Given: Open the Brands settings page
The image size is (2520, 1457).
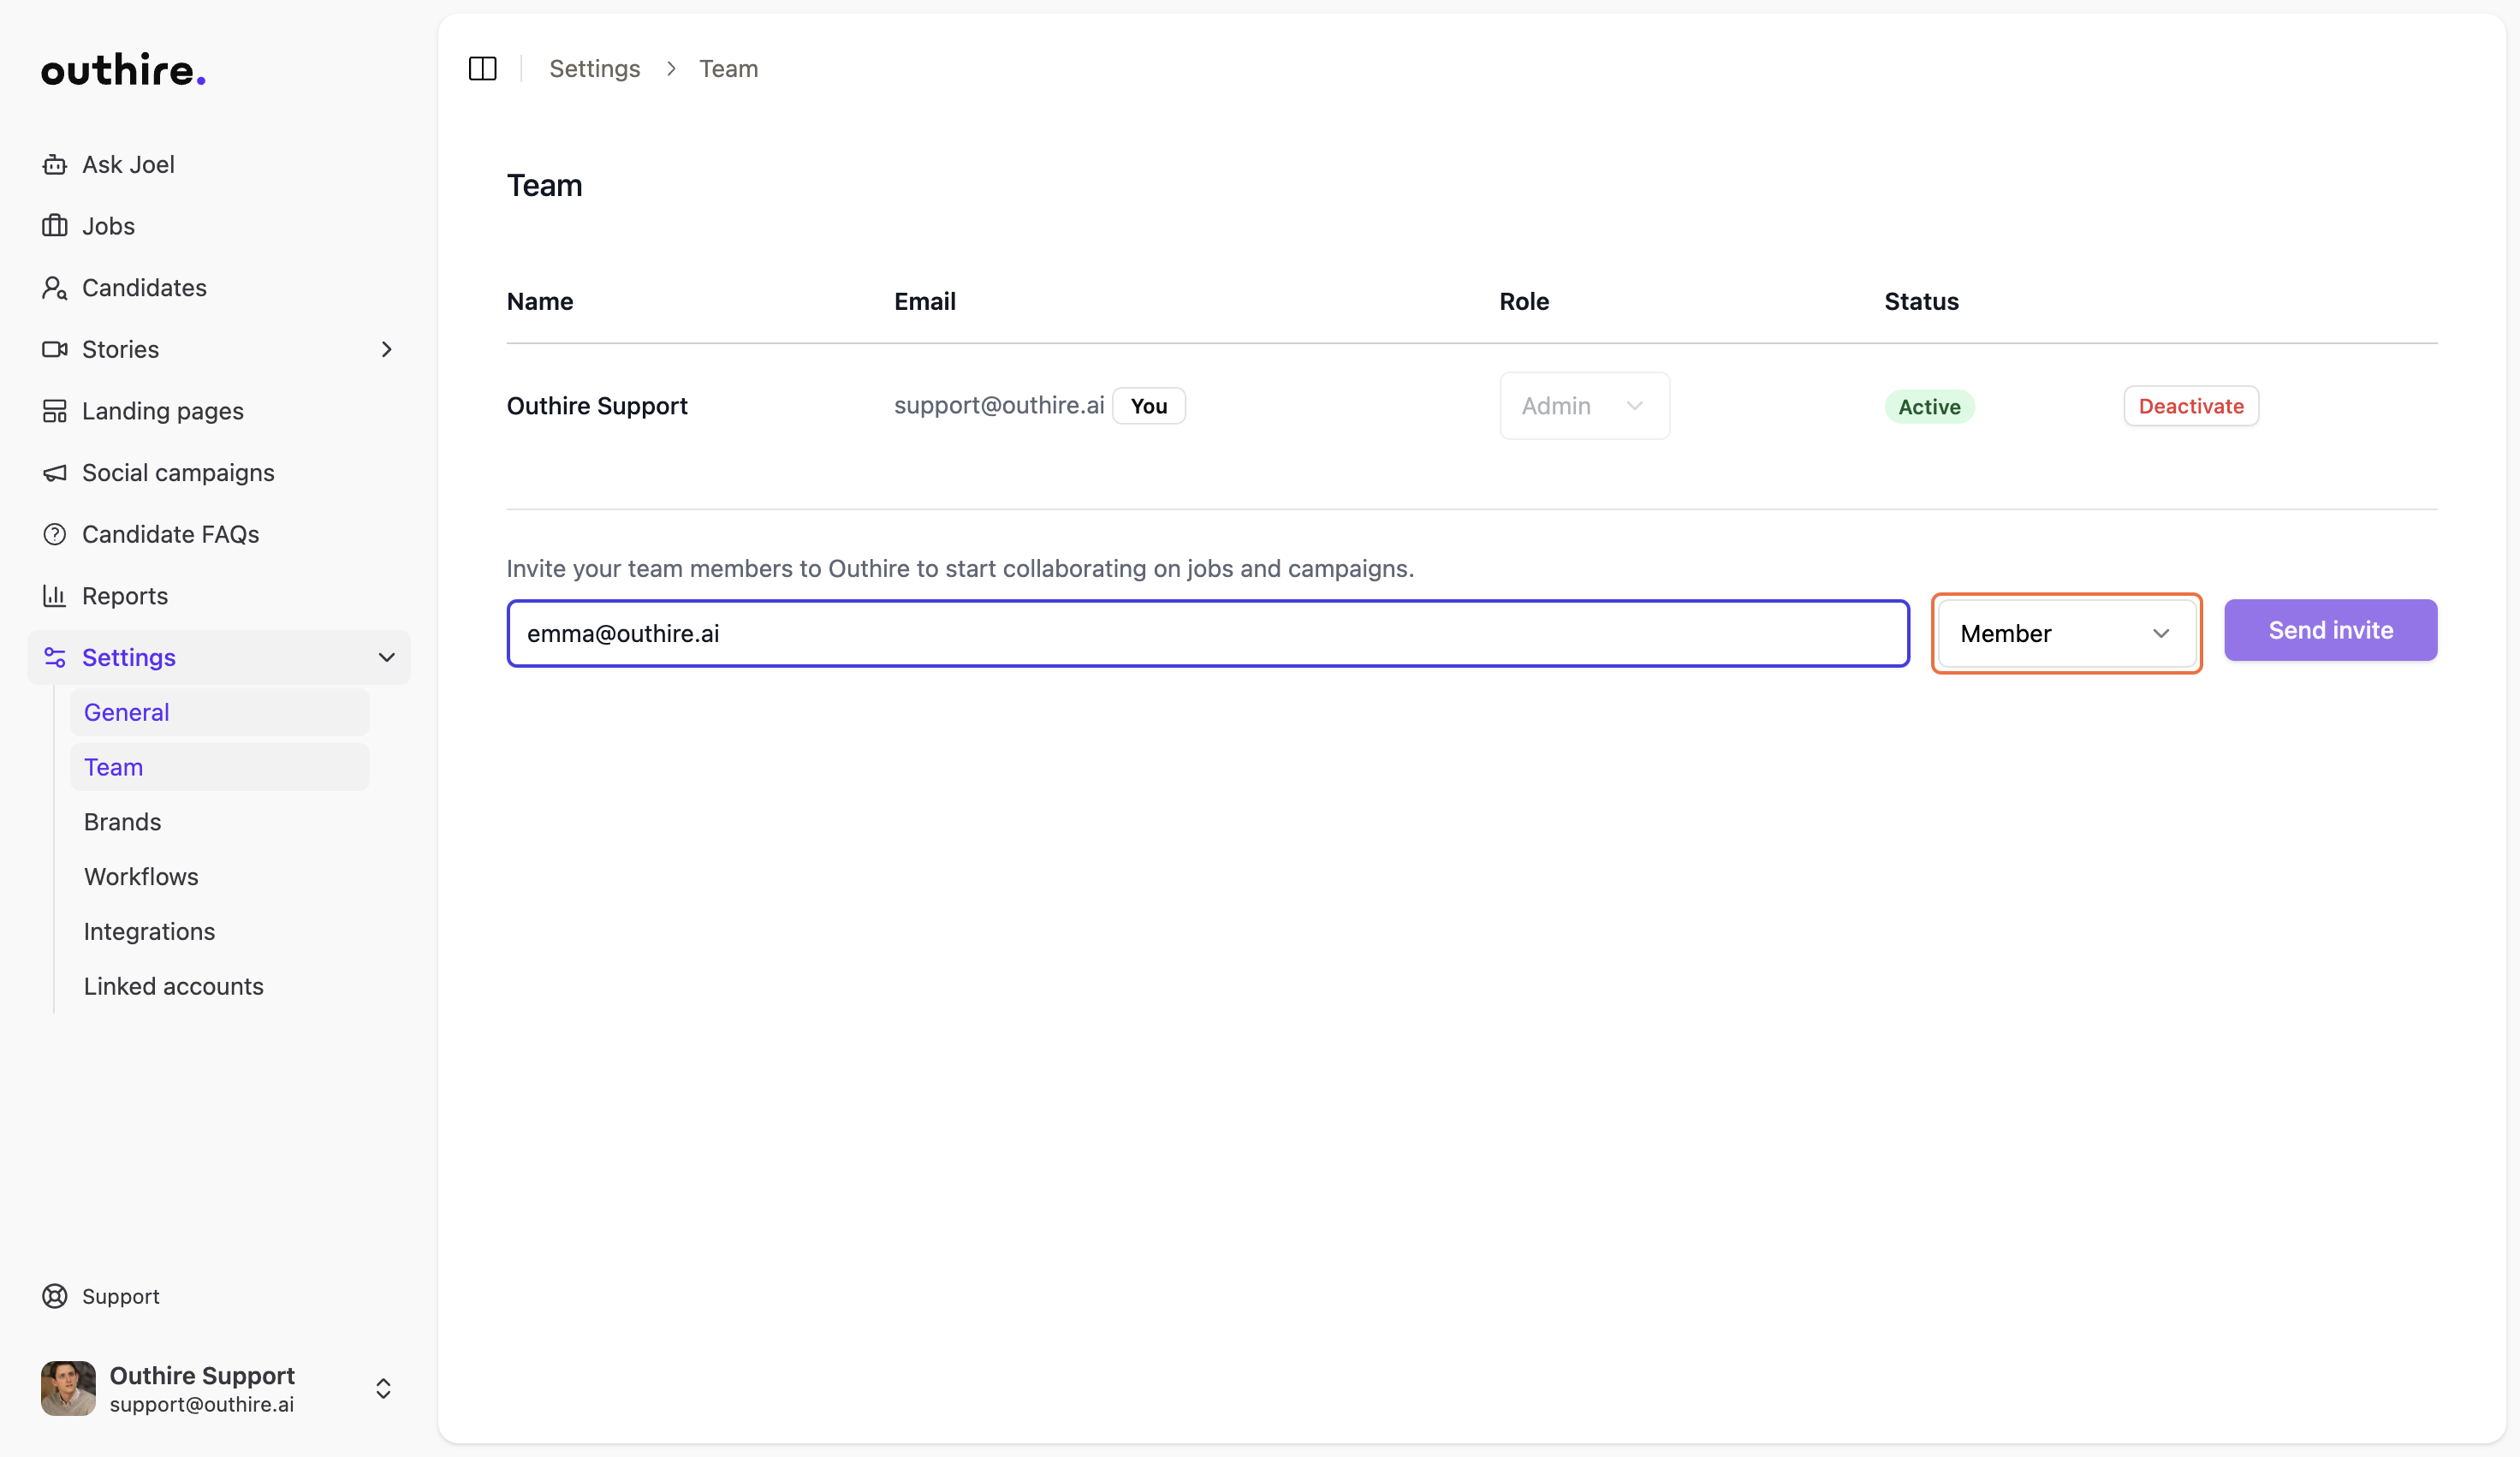Looking at the screenshot, I should pos(122,822).
